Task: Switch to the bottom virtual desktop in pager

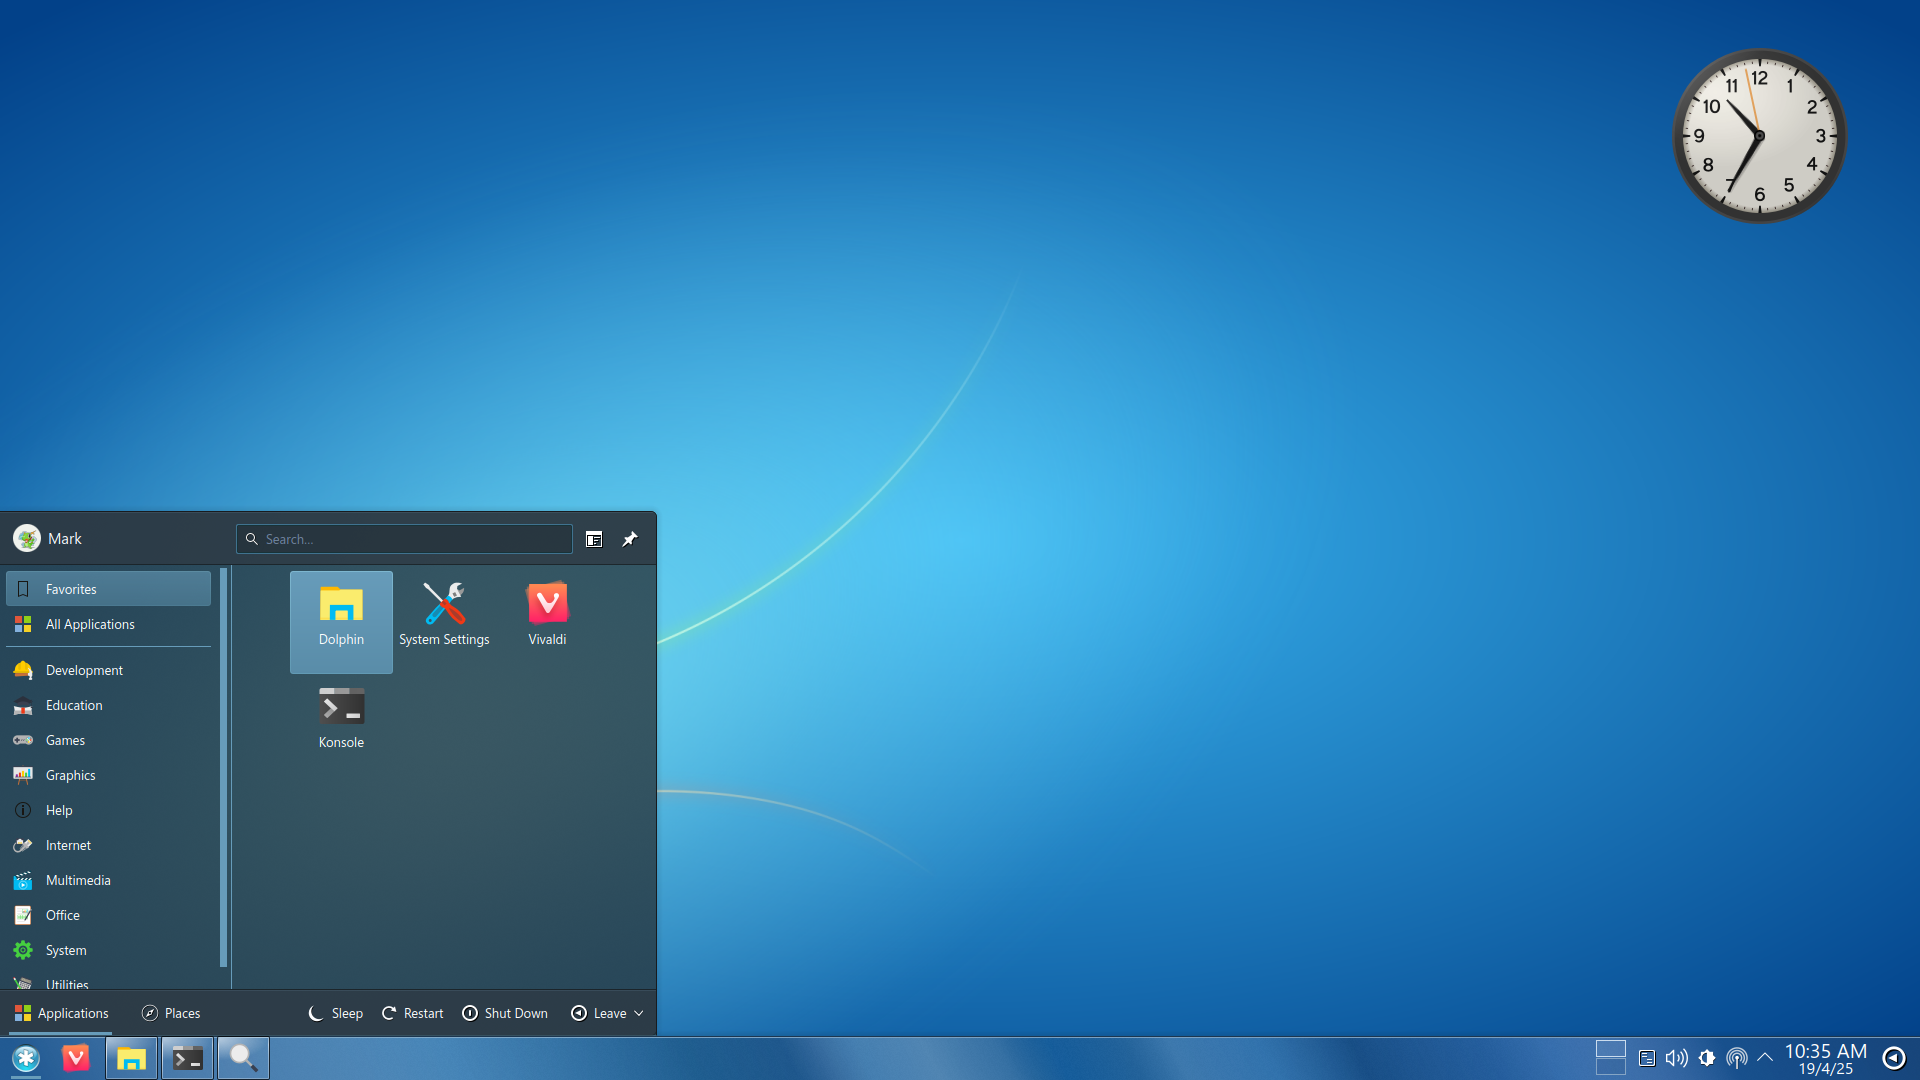Action: (1610, 1067)
